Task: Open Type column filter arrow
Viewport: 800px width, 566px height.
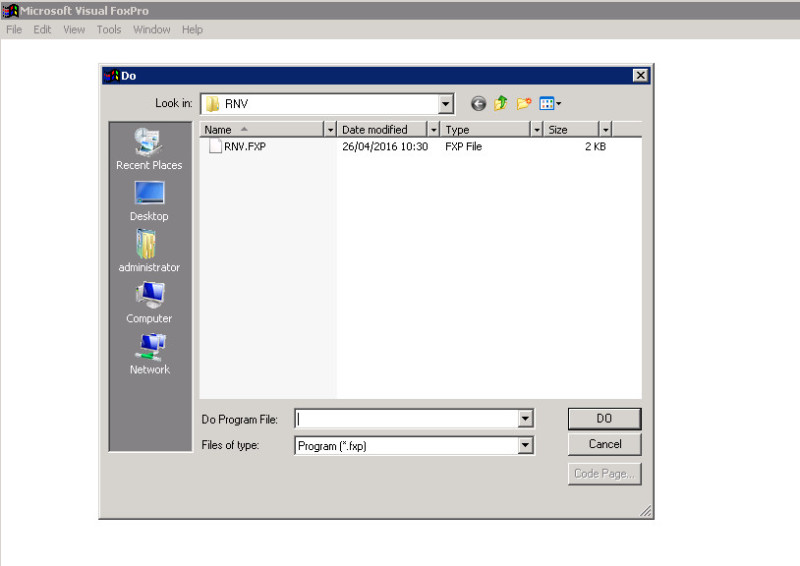Action: (536, 130)
